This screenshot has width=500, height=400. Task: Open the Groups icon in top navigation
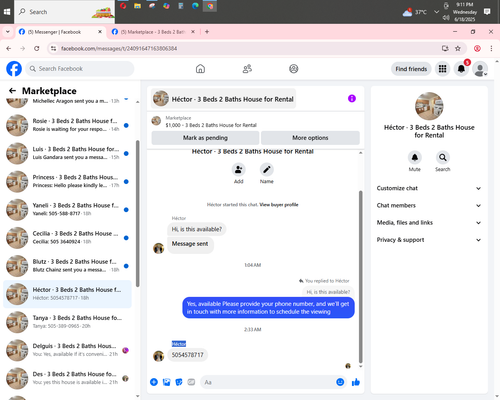tap(294, 69)
